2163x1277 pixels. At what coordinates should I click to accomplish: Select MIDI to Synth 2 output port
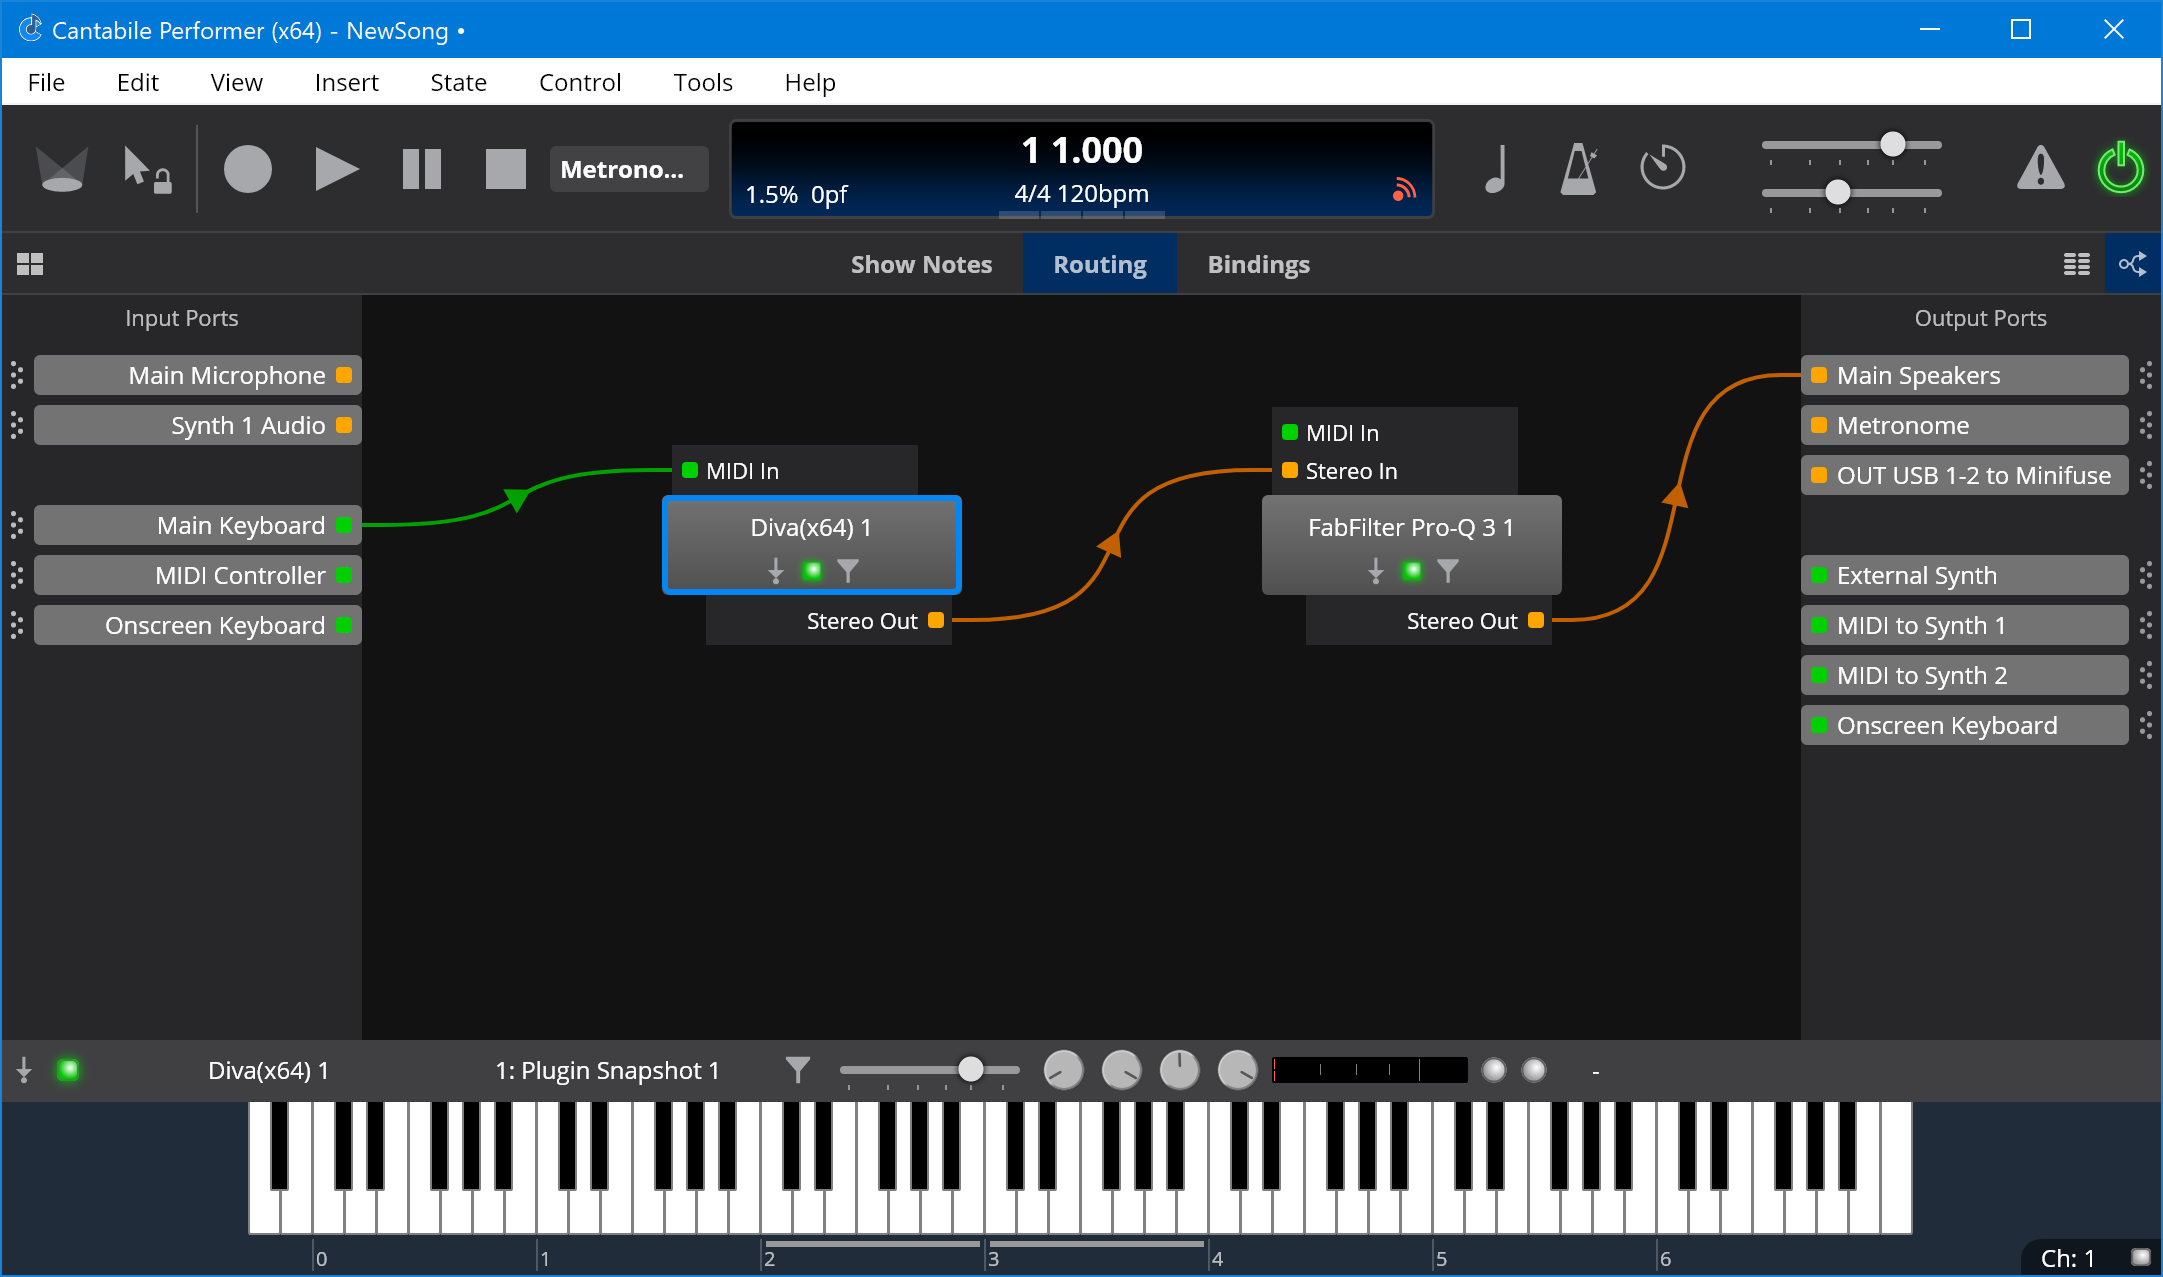click(1965, 675)
